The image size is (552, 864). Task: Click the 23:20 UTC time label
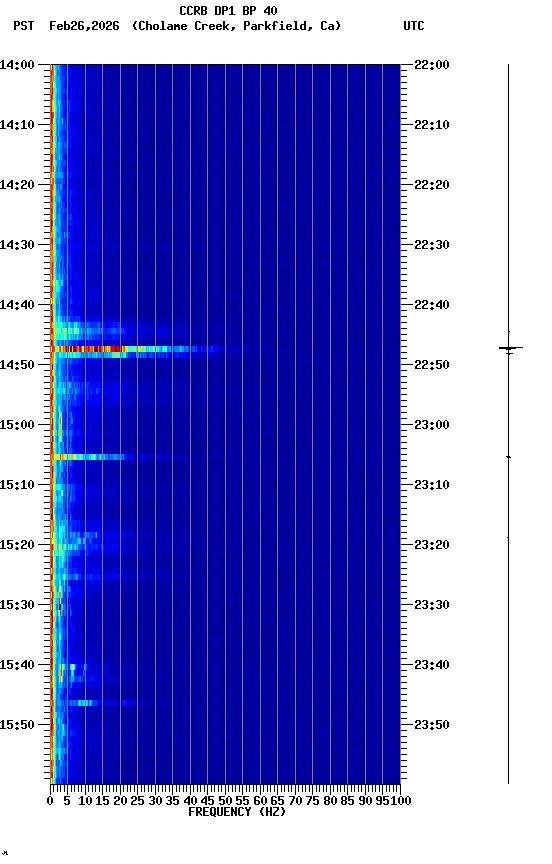[x=432, y=546]
